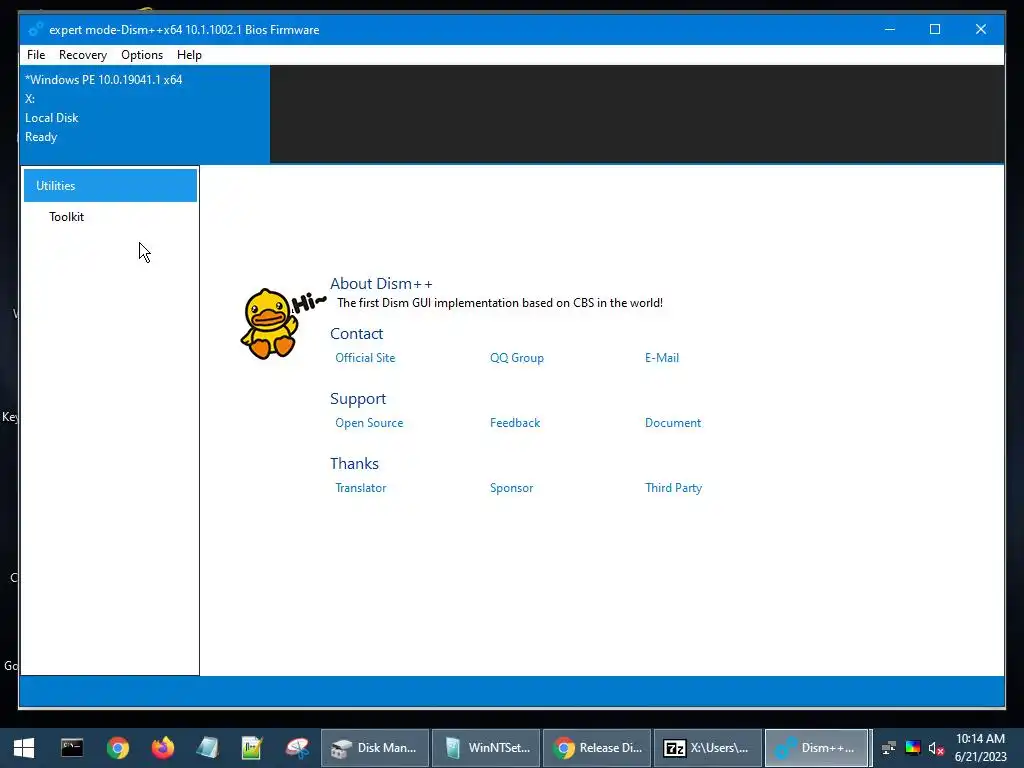The width and height of the screenshot is (1024, 768).
Task: Minimize the Dism++ window
Action: 889,29
